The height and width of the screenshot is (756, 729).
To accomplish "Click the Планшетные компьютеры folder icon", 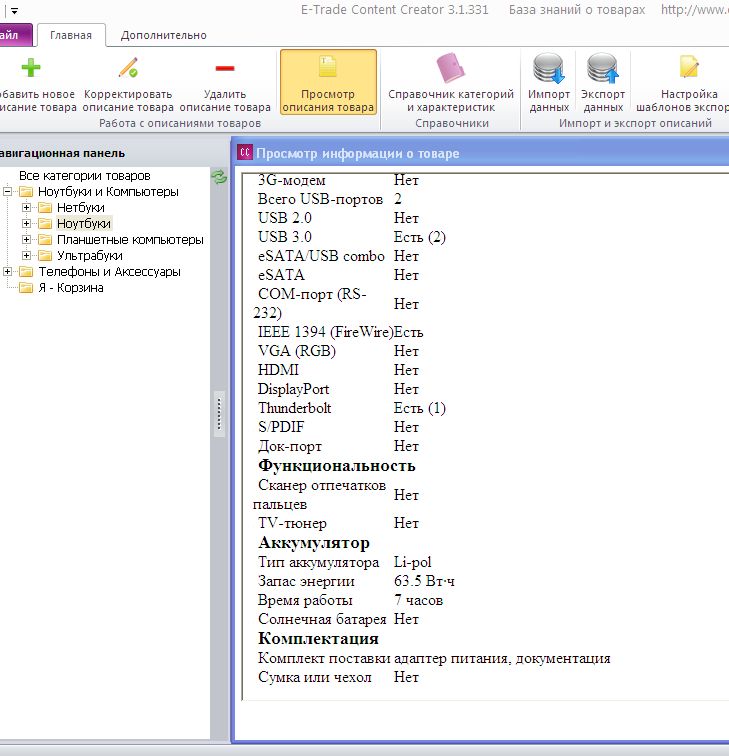I will [x=45, y=240].
